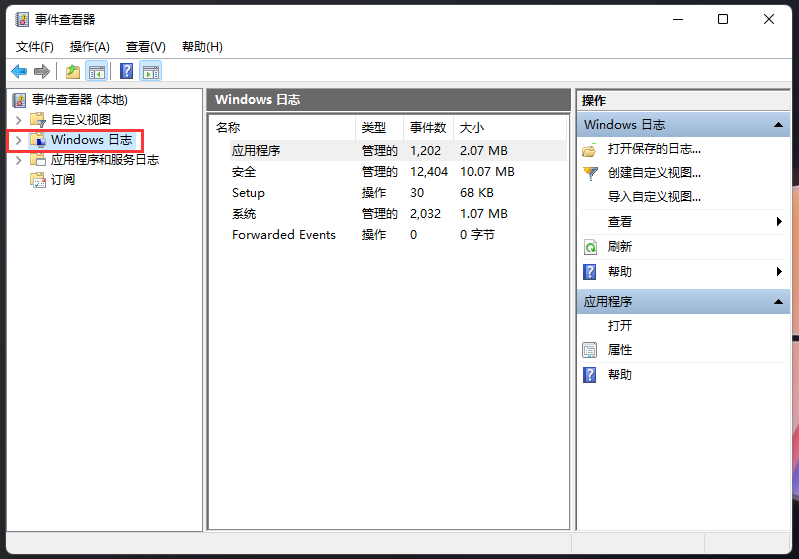Collapse the 应用程序 actions section arrow
799x559 pixels.
click(778, 302)
